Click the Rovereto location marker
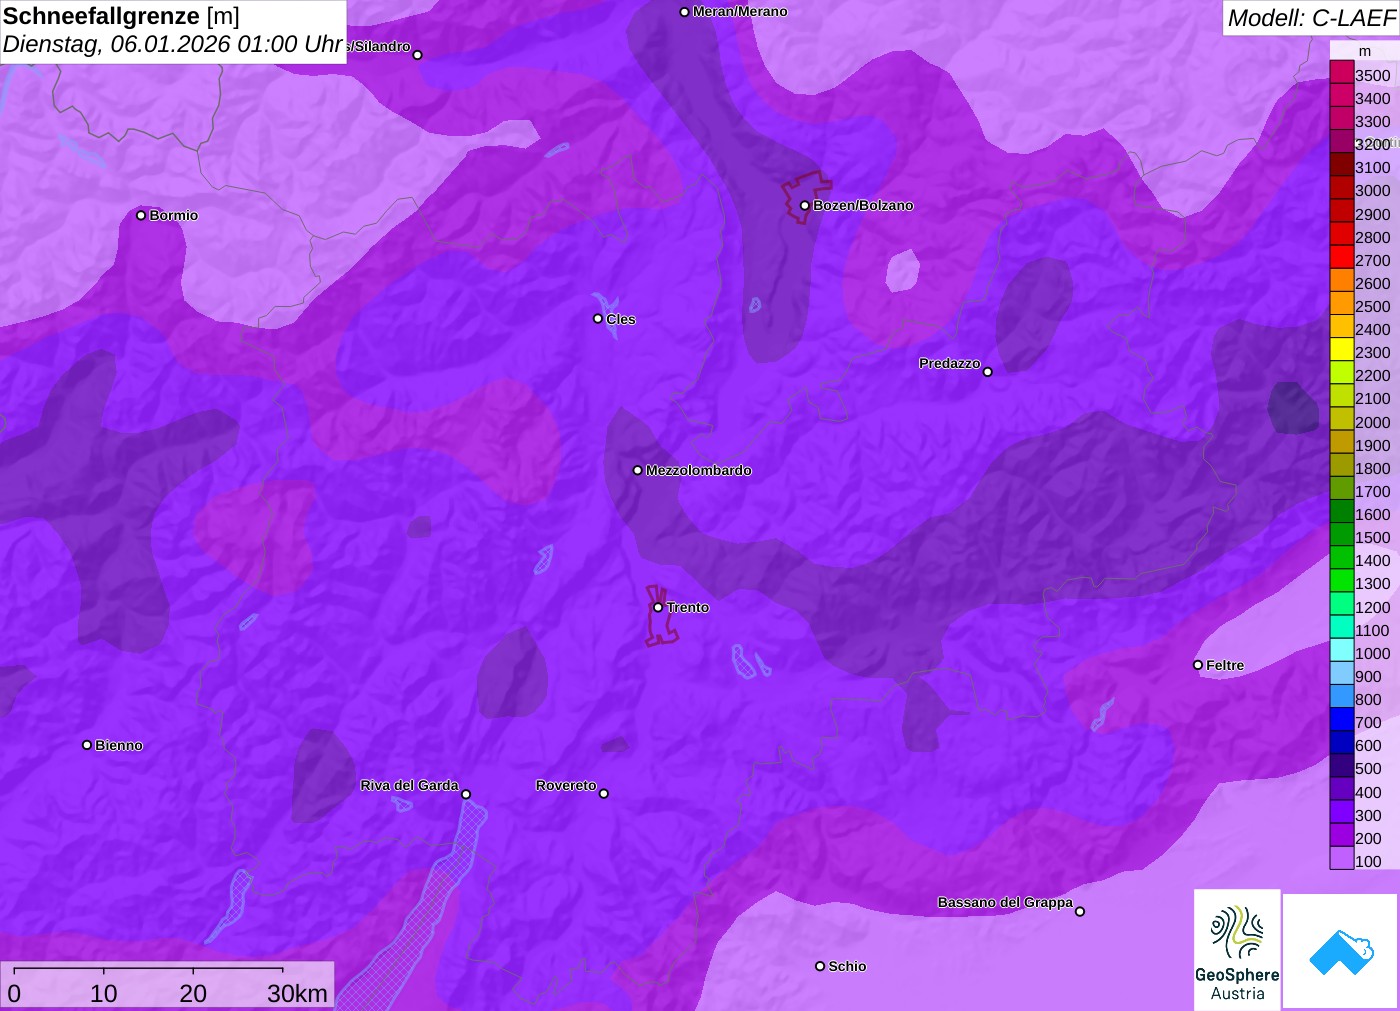 [603, 794]
